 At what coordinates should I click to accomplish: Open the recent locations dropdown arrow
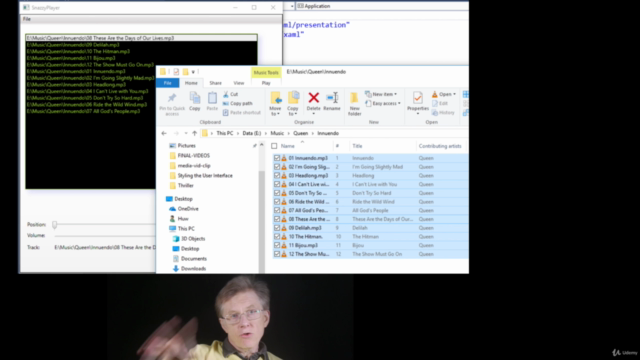pyautogui.click(x=186, y=133)
